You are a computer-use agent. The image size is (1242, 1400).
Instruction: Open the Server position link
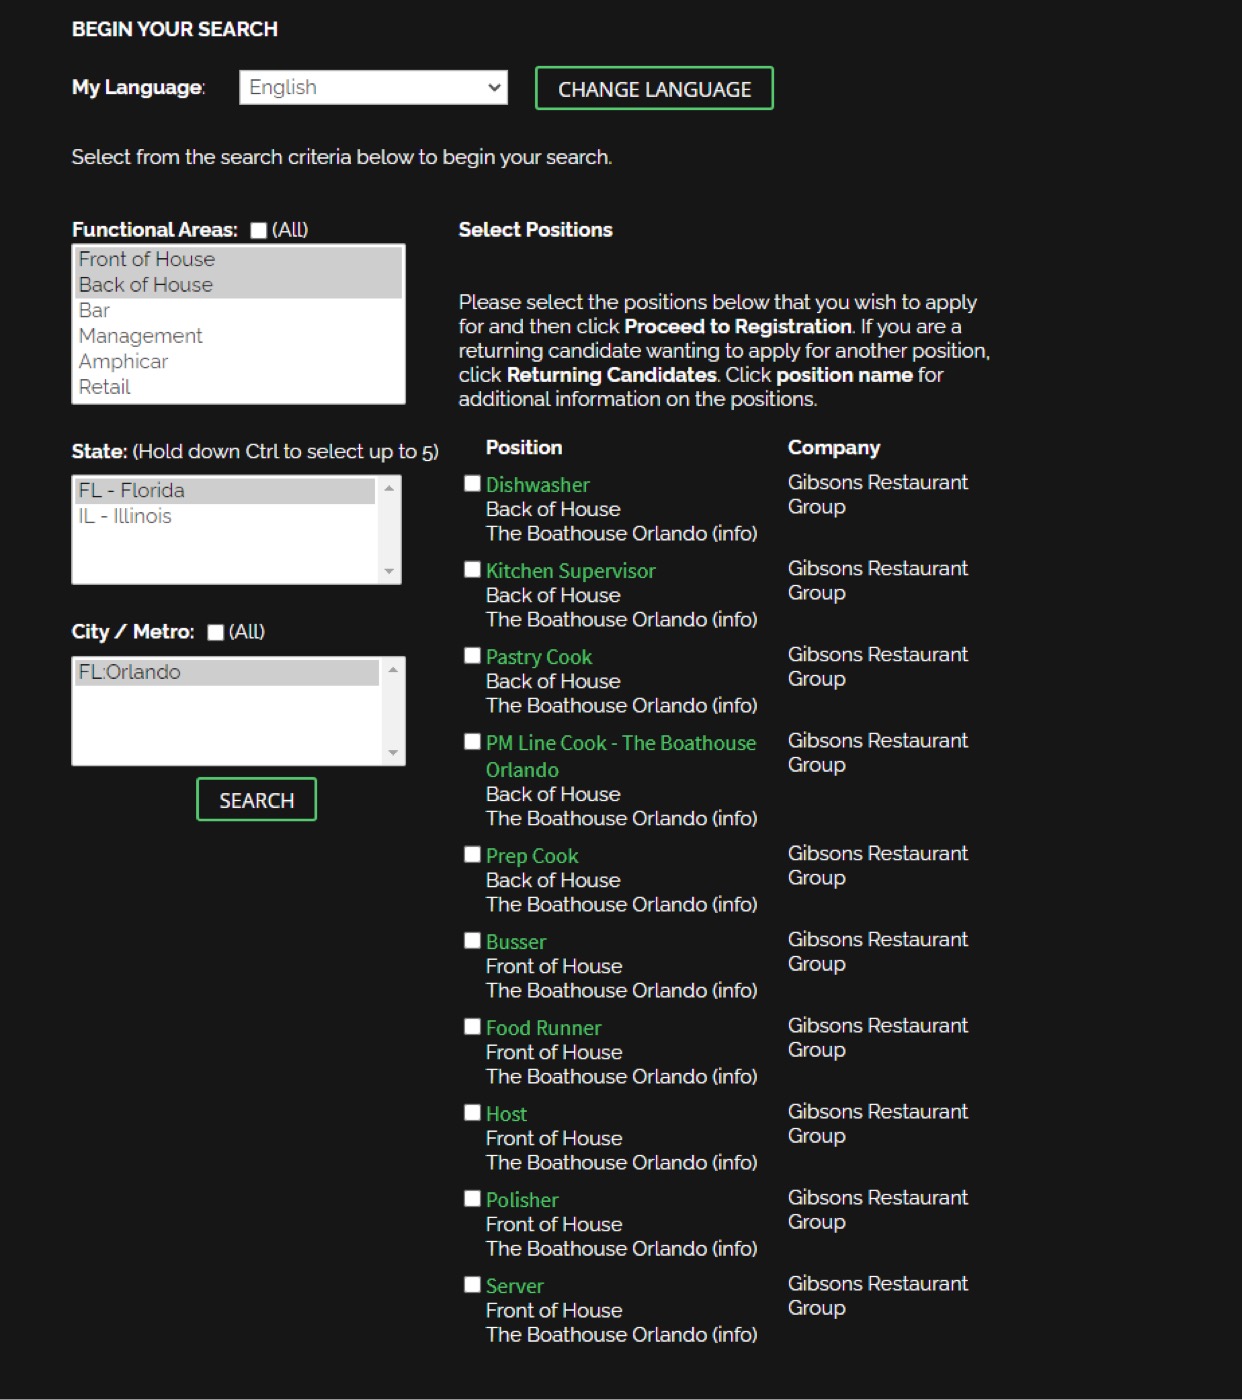click(x=515, y=1286)
